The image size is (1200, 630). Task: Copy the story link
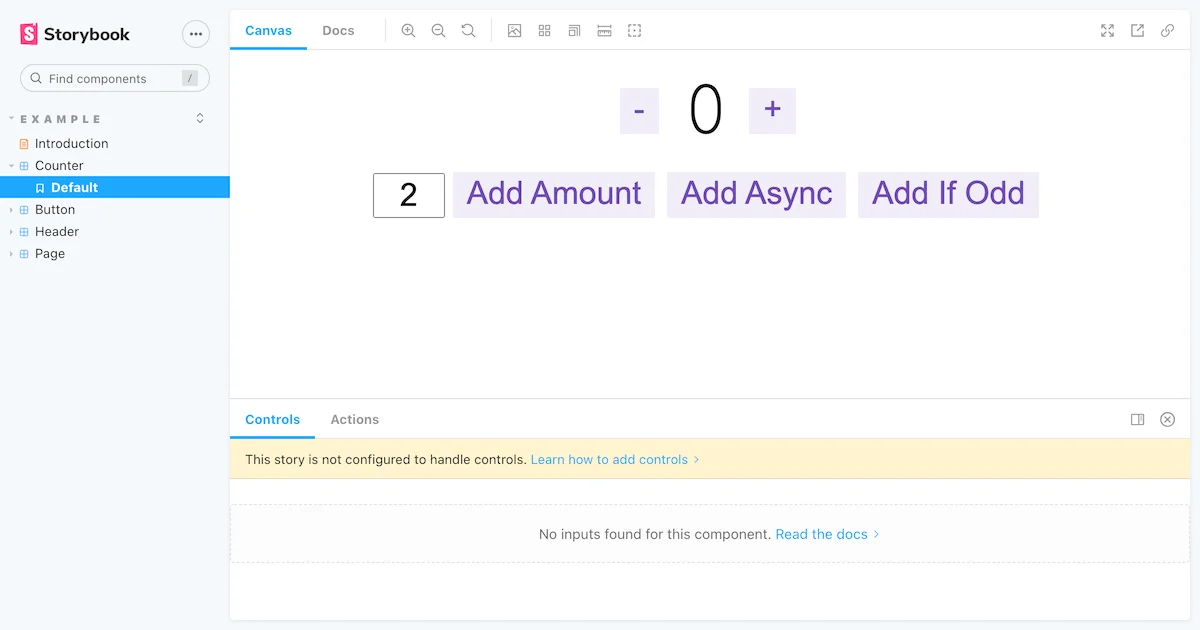coord(1167,30)
